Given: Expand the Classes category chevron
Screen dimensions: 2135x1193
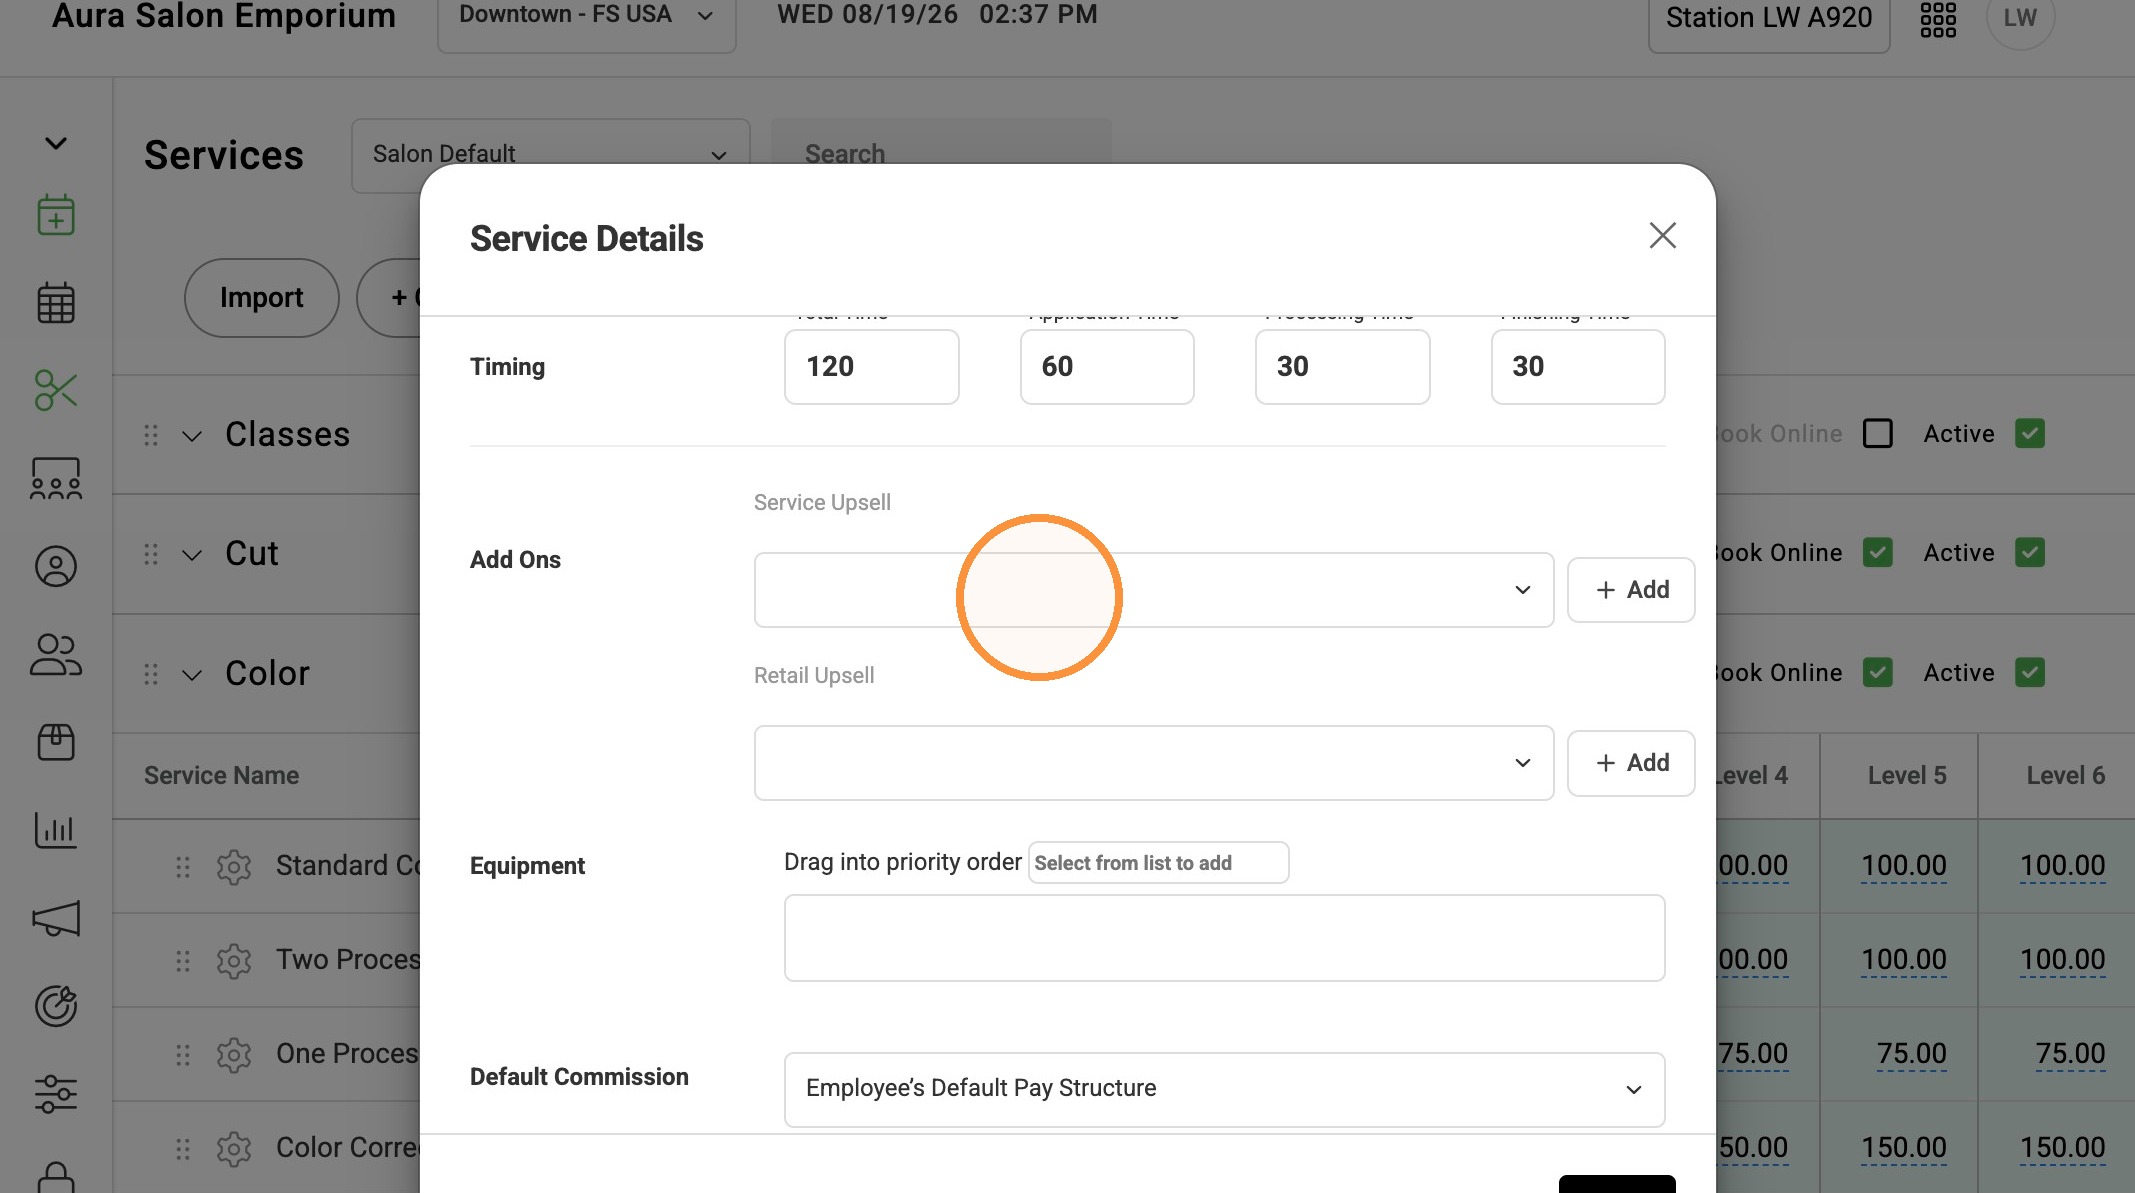Looking at the screenshot, I should click(x=192, y=436).
